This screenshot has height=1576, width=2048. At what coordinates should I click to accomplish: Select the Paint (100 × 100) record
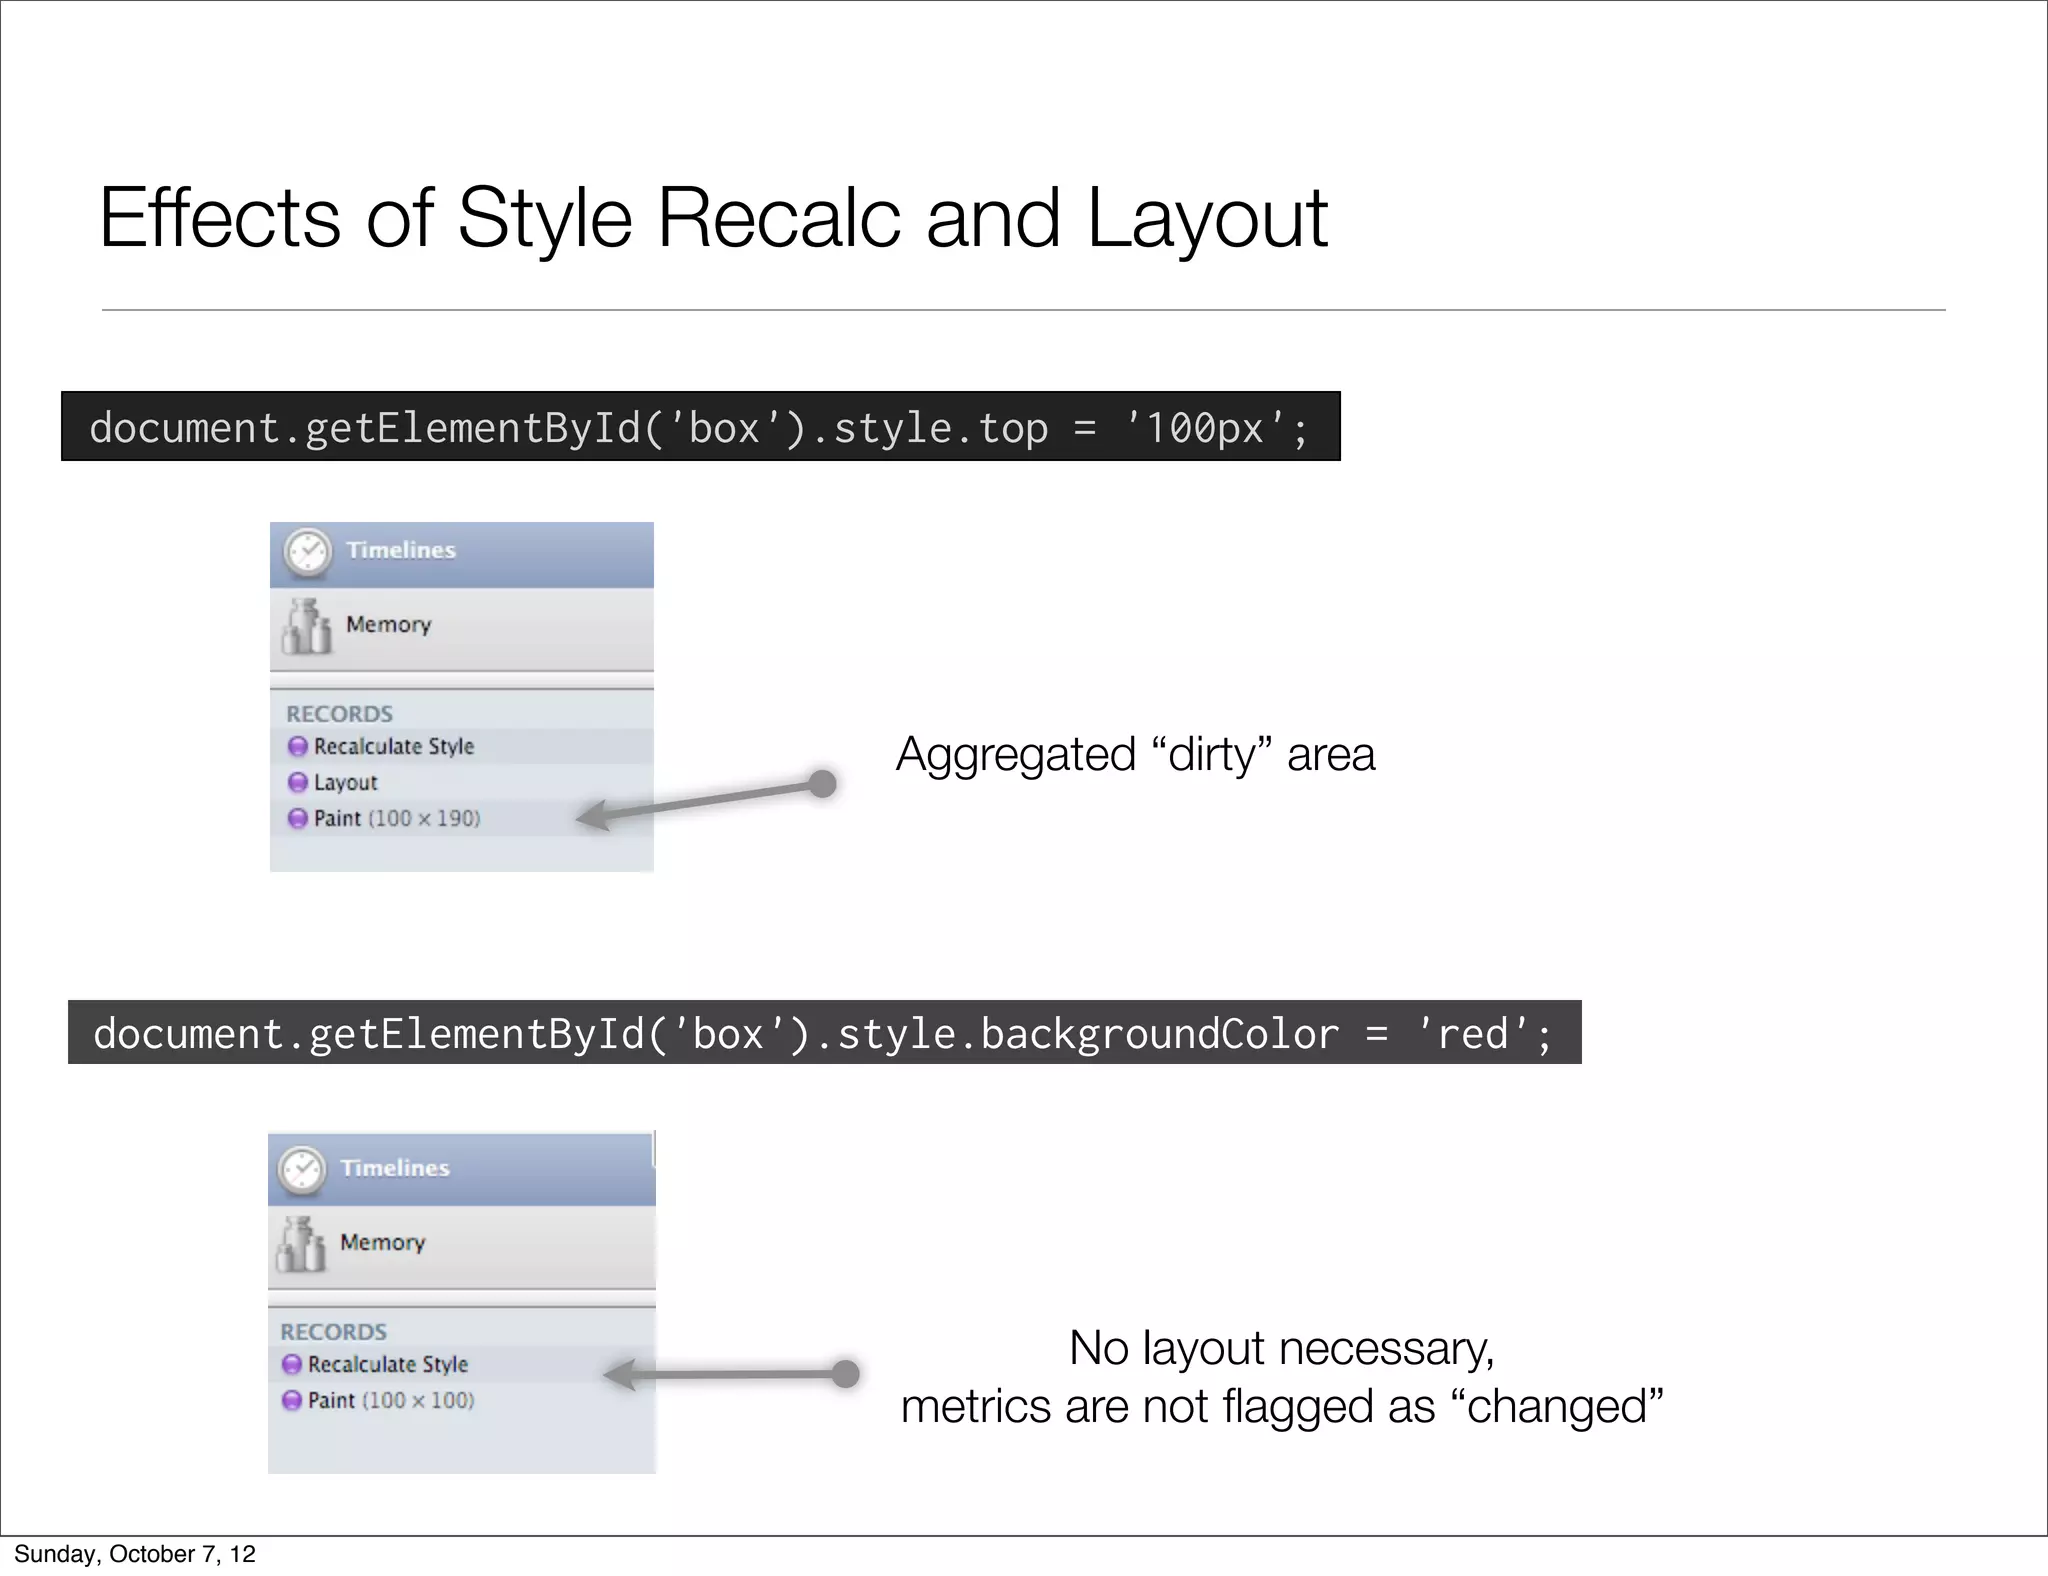(391, 1401)
